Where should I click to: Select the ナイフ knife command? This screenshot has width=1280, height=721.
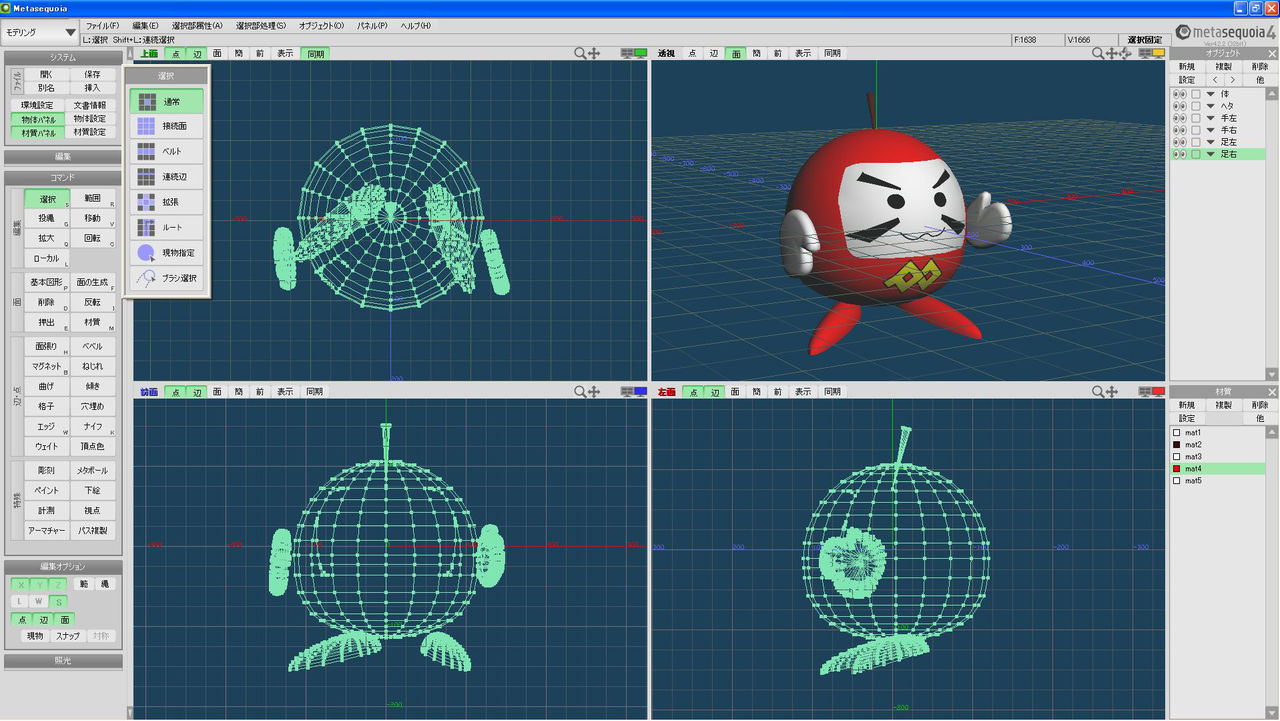pyautogui.click(x=93, y=426)
